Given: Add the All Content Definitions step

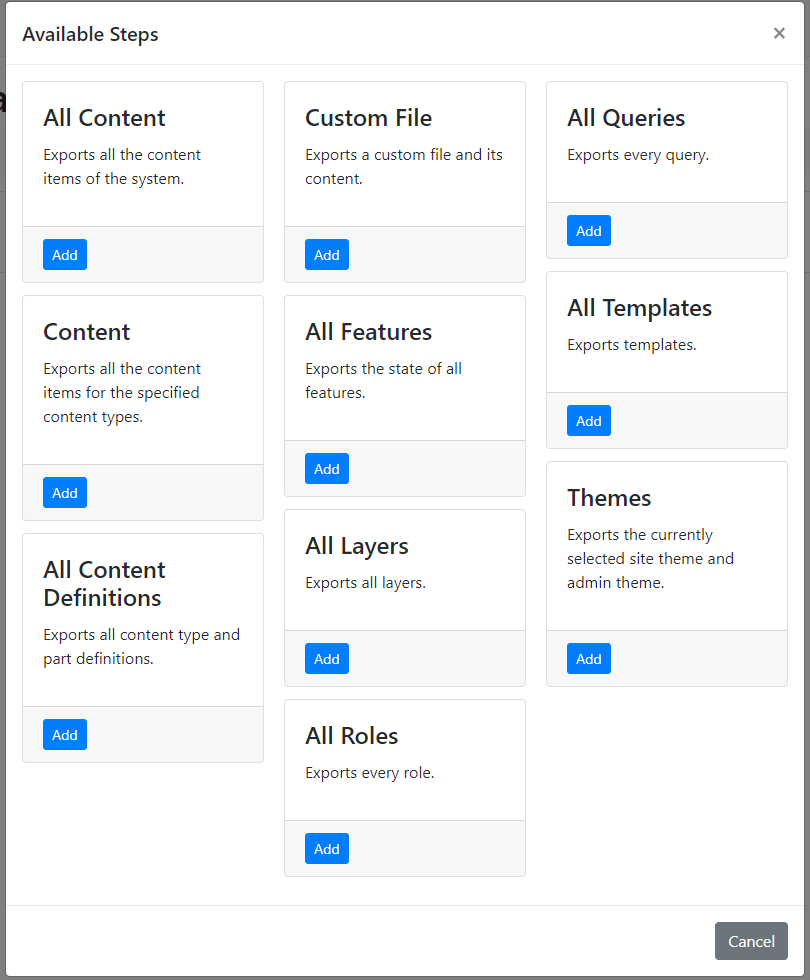Looking at the screenshot, I should 65,734.
